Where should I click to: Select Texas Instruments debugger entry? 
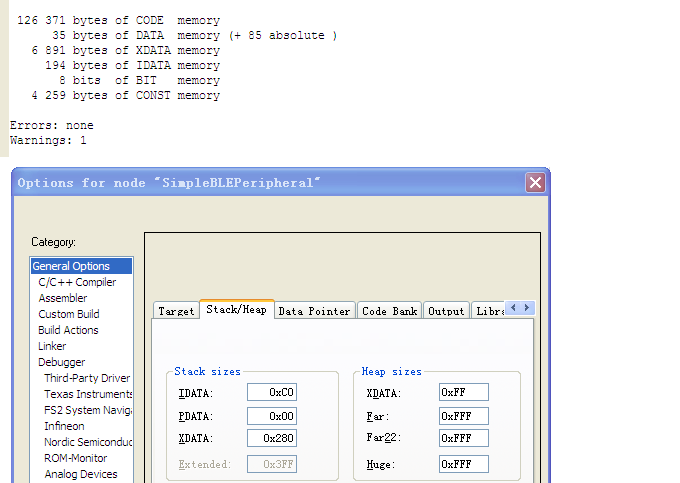(x=88, y=394)
